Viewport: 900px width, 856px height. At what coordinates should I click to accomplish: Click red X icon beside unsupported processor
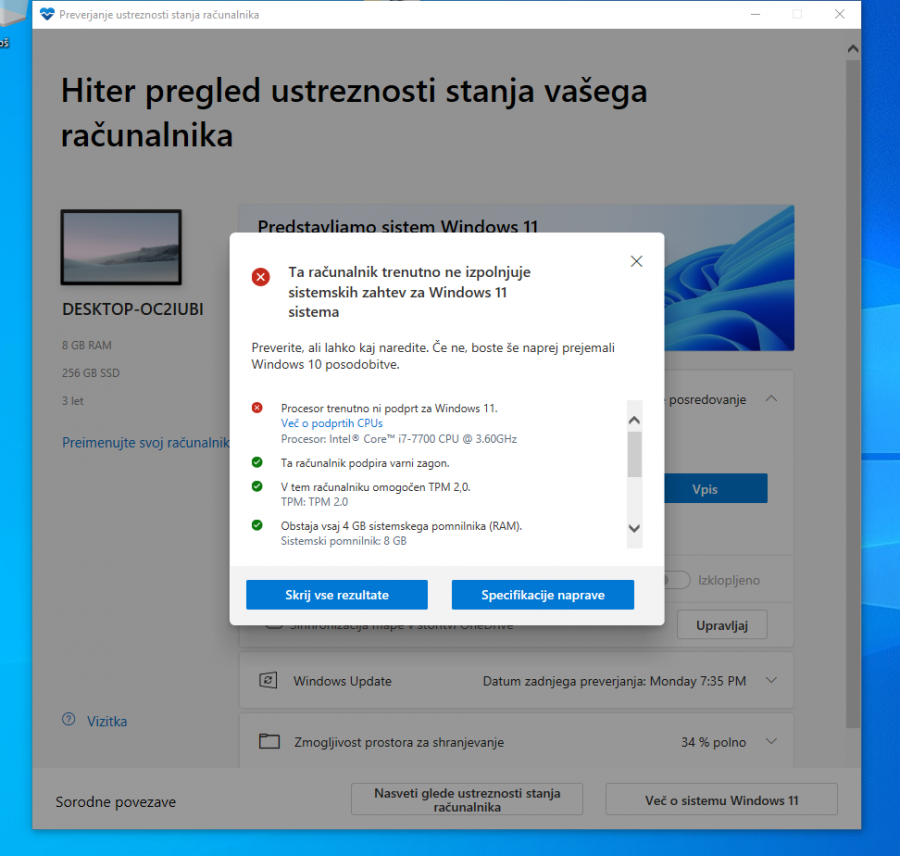point(257,408)
